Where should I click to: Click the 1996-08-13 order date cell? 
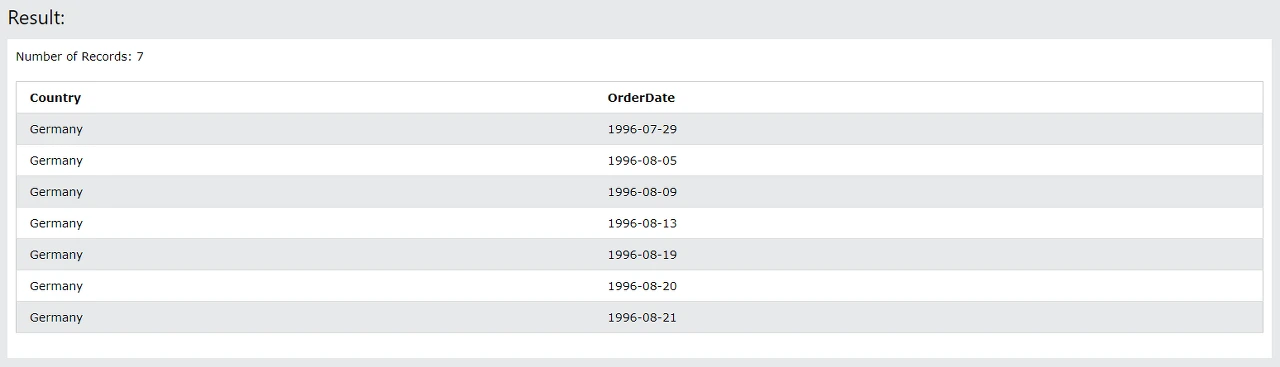tap(642, 223)
